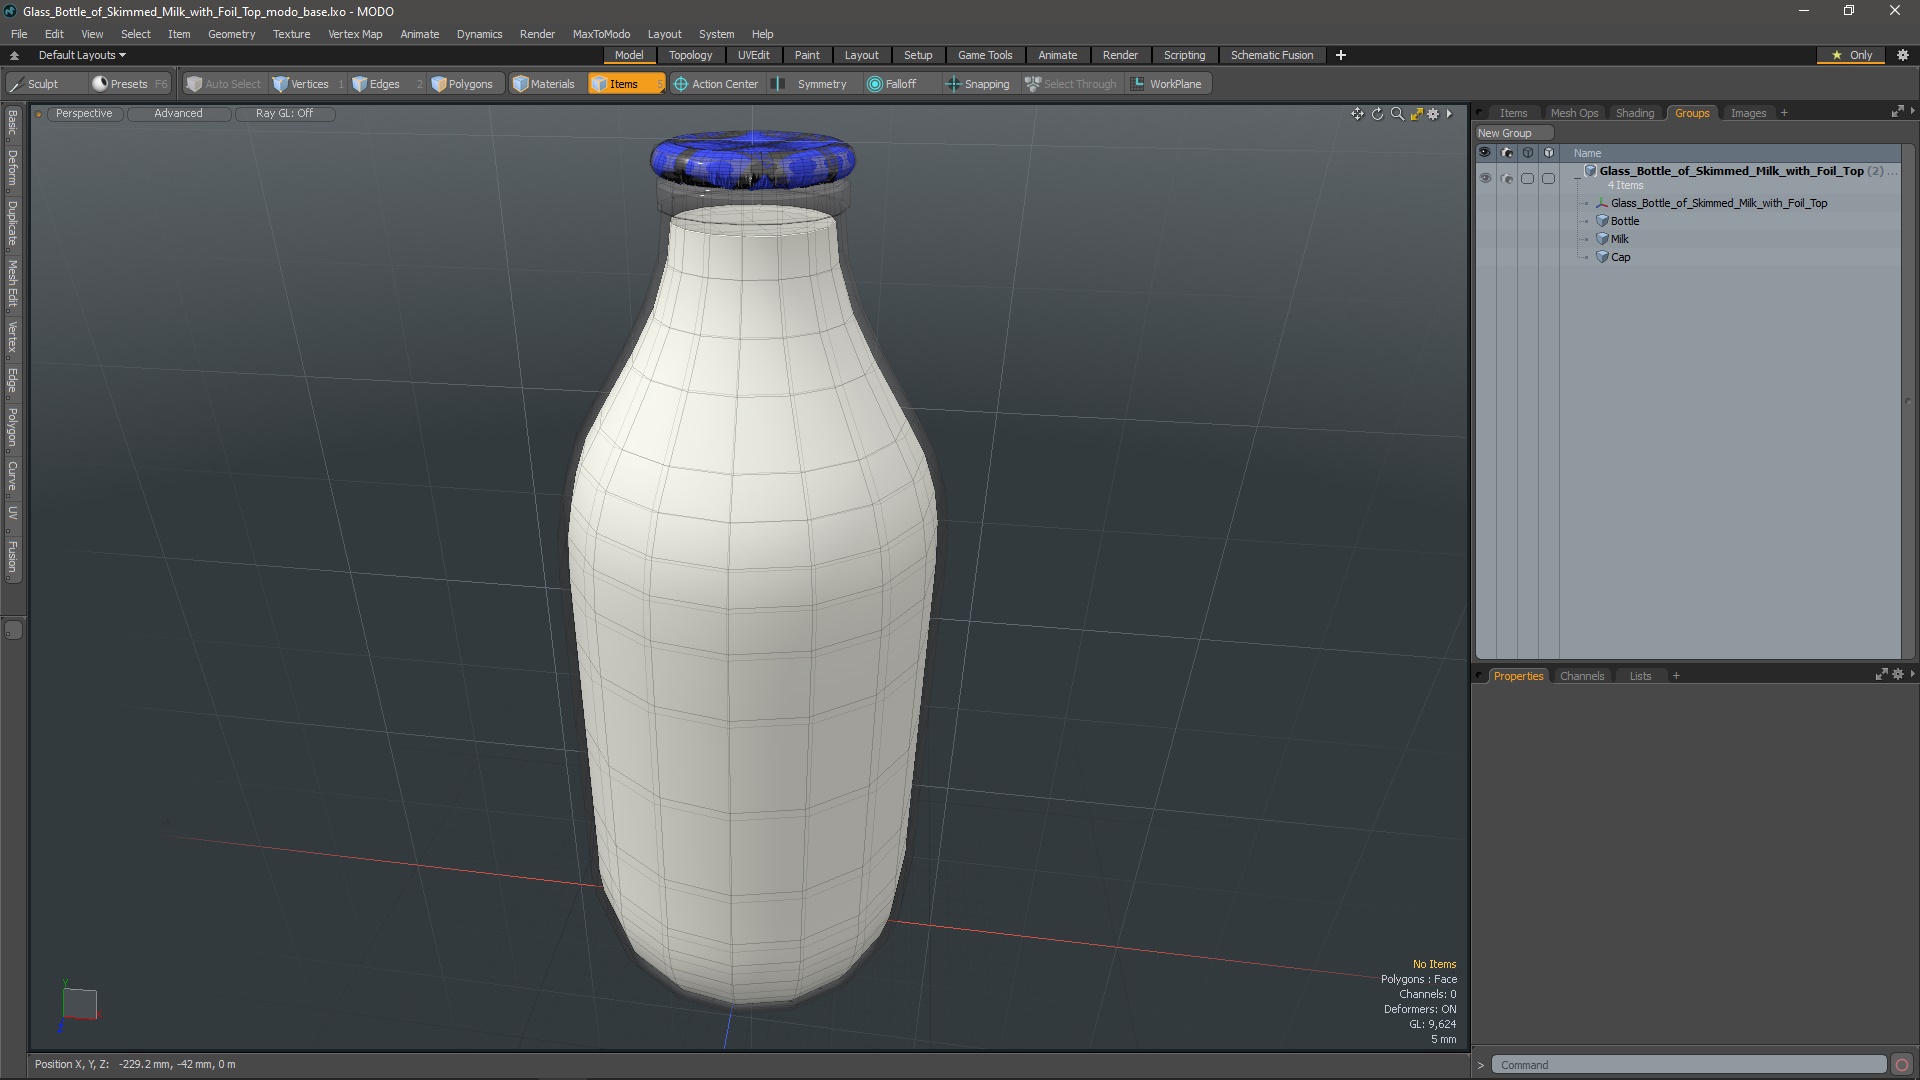
Task: Click the New Group button
Action: (1514, 133)
